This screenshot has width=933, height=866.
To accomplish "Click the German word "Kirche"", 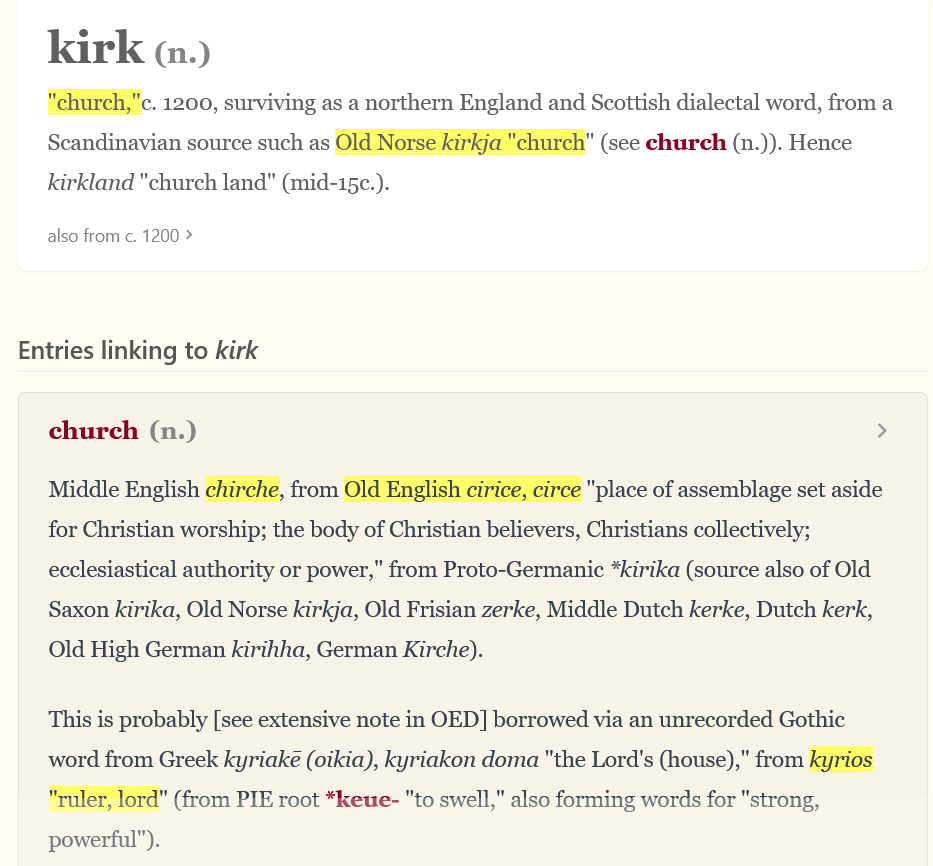I will tap(435, 649).
